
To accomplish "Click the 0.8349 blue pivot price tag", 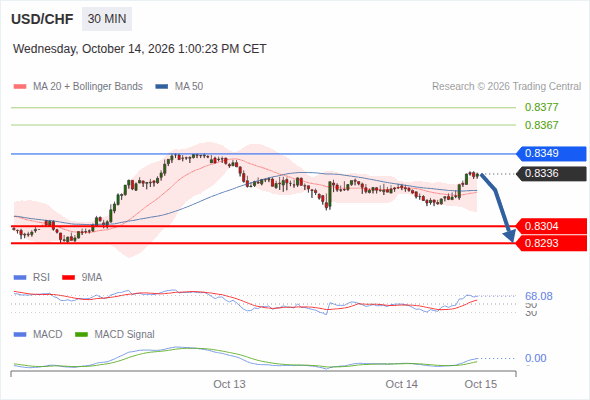I will point(551,154).
